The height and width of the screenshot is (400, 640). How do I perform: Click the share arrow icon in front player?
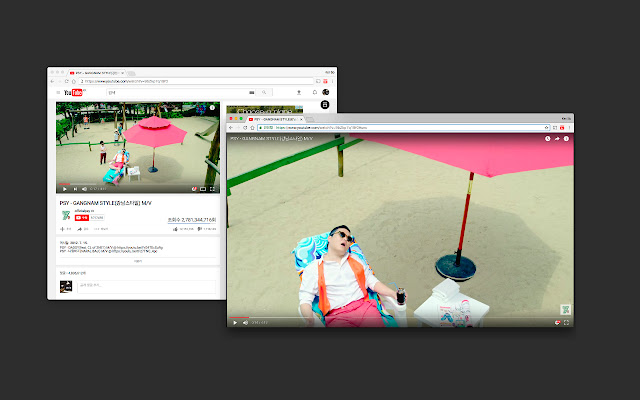click(557, 139)
